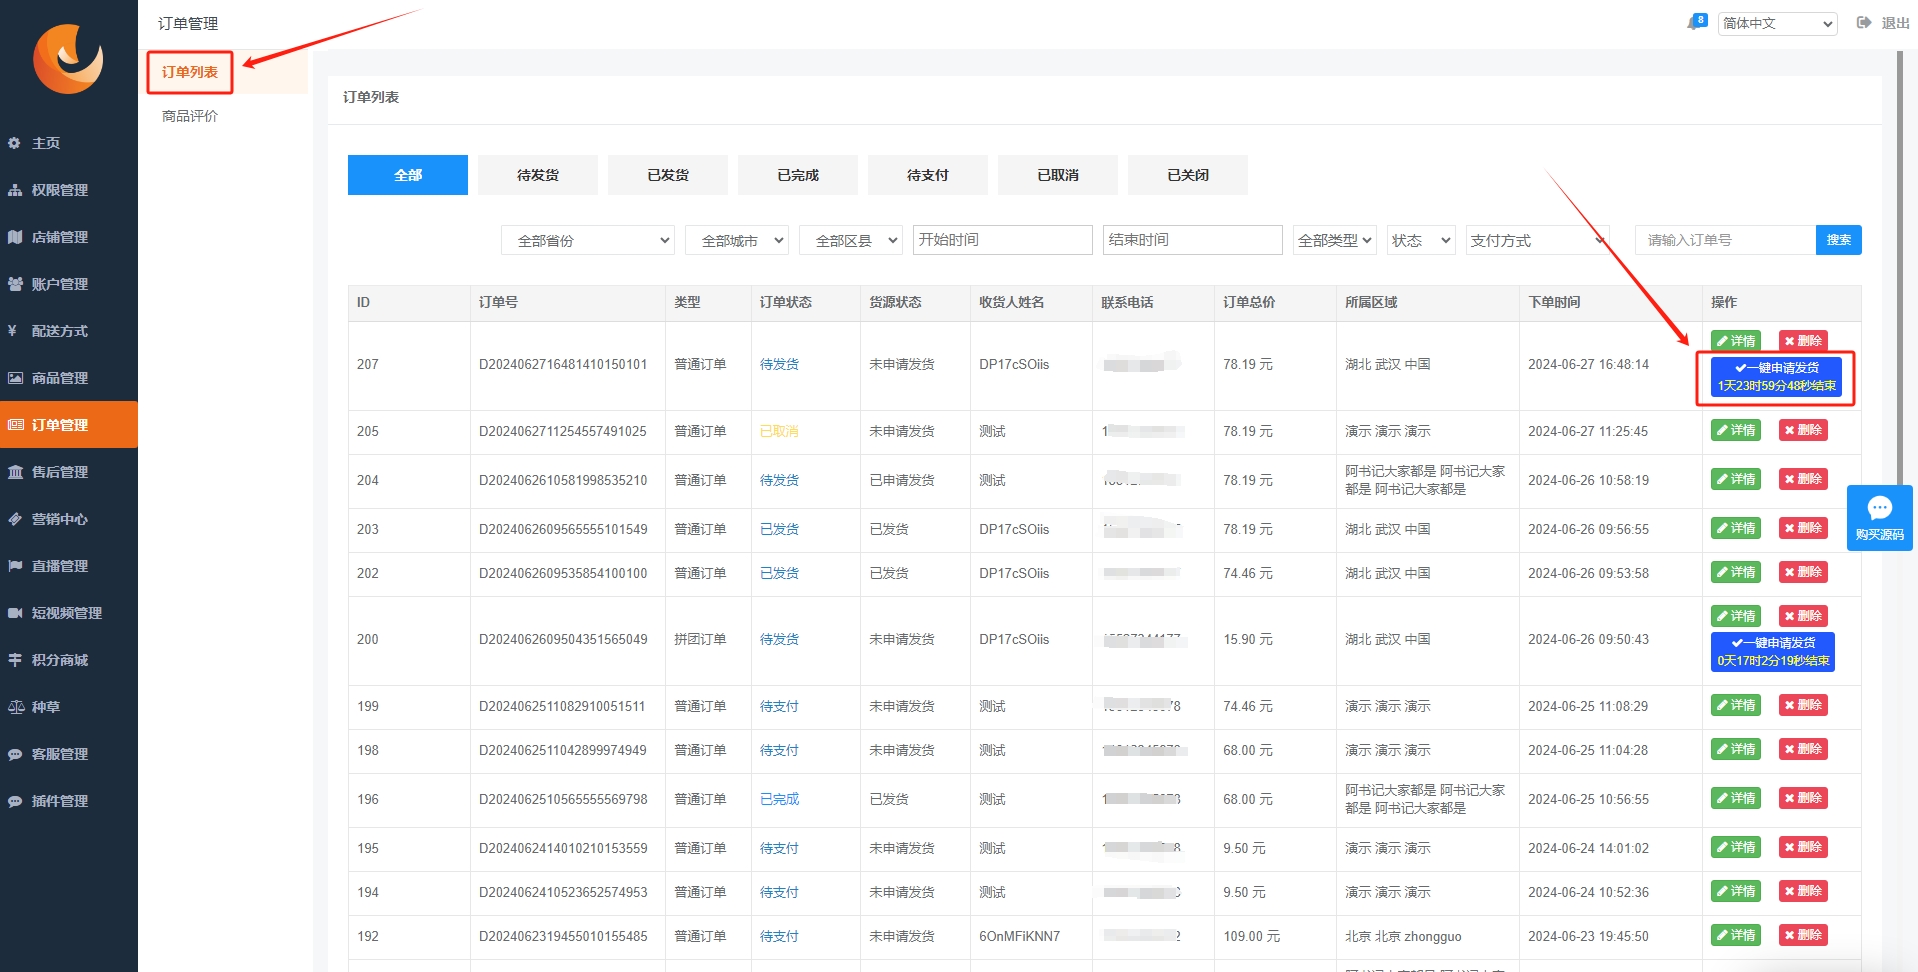Open 详情 for order ID 207
This screenshot has width=1918, height=972.
coord(1736,341)
